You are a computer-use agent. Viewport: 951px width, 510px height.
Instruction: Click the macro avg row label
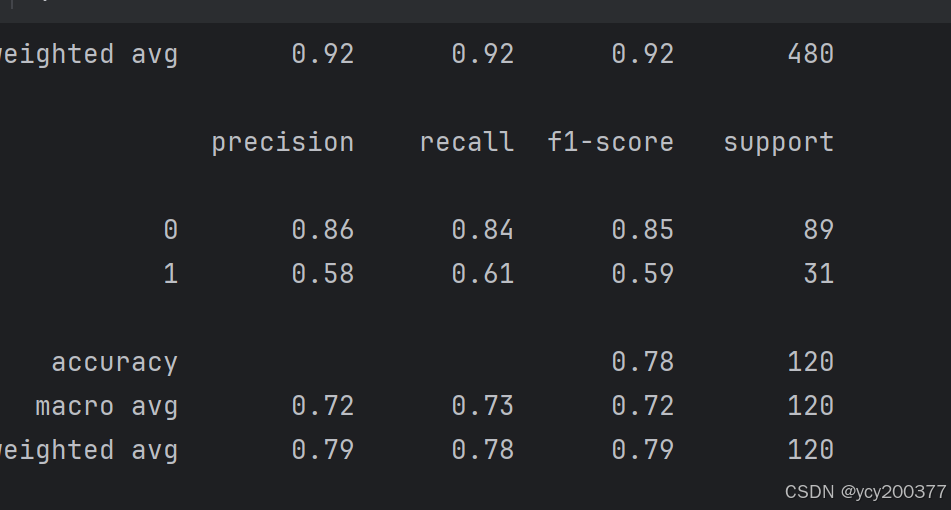coord(107,407)
